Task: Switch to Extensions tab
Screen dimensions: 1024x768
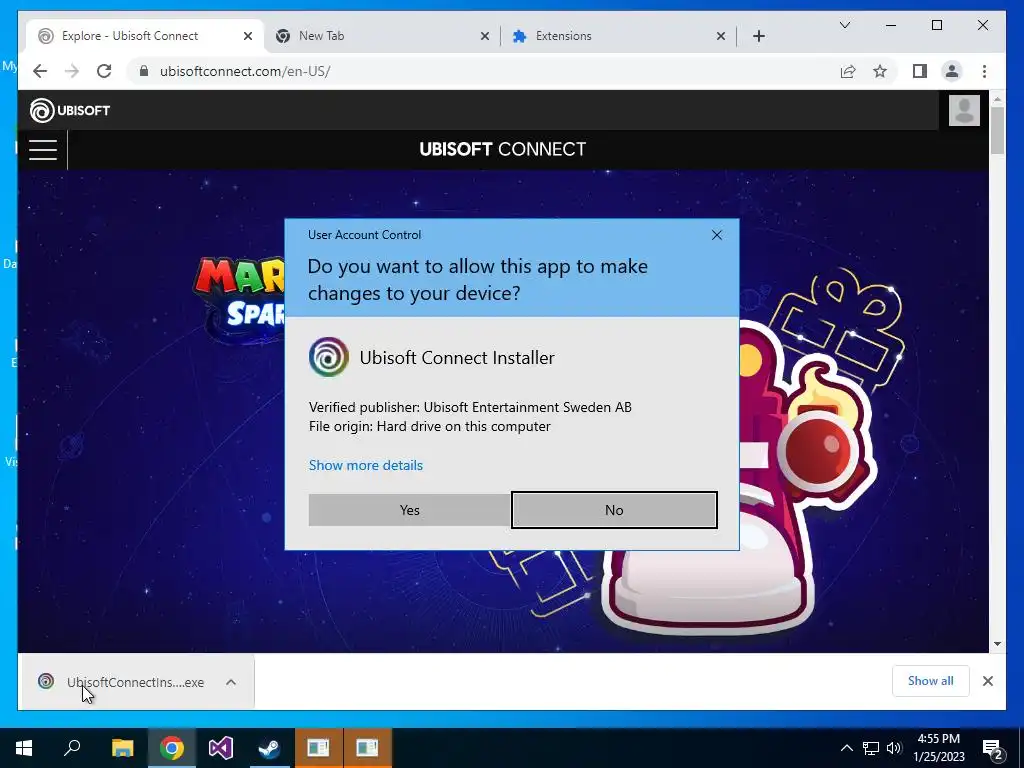Action: [x=619, y=36]
